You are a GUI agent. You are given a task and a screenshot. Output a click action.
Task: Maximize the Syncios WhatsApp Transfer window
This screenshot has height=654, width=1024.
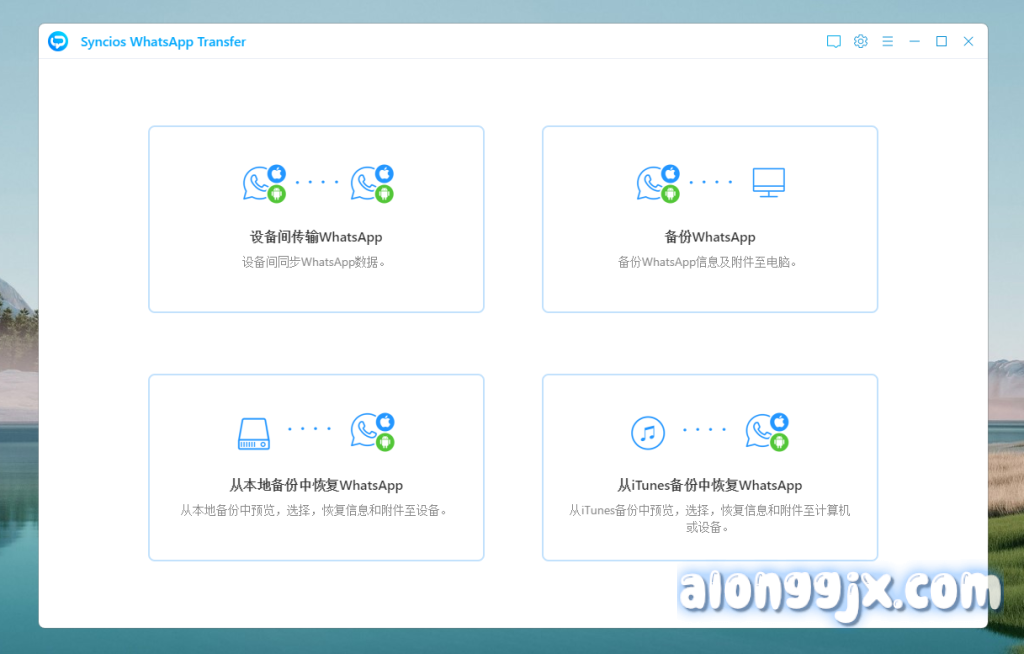[x=941, y=42]
